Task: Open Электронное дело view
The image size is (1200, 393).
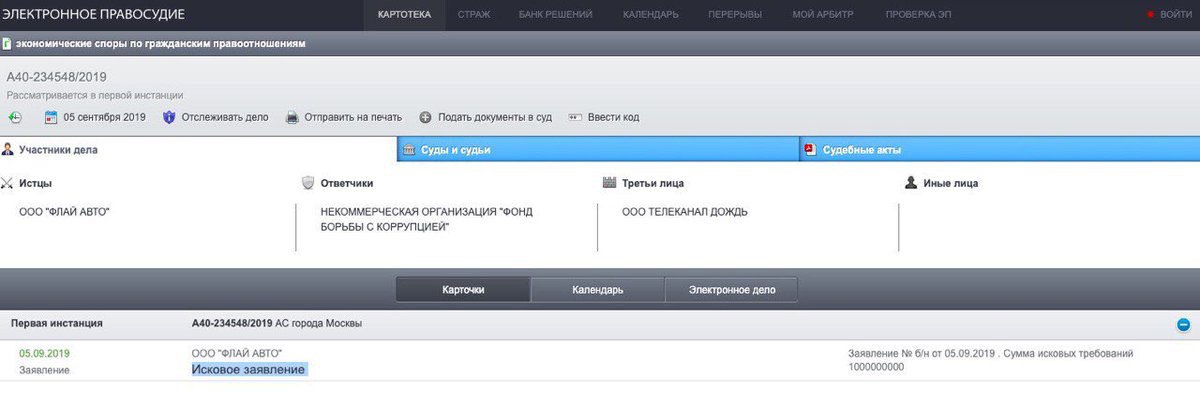Action: (x=731, y=290)
